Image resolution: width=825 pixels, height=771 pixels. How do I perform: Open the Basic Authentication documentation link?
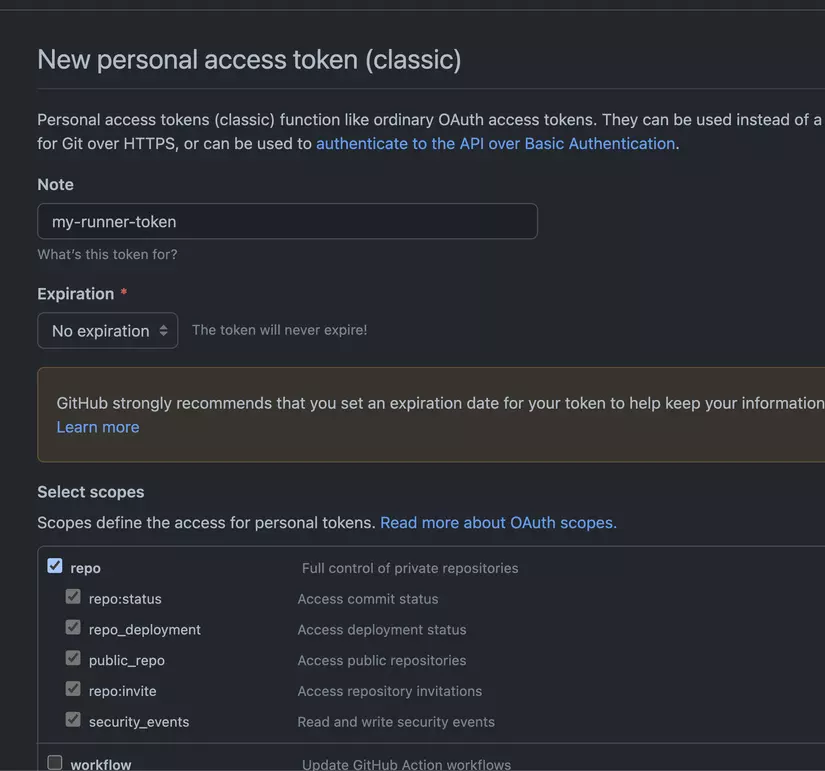(496, 143)
